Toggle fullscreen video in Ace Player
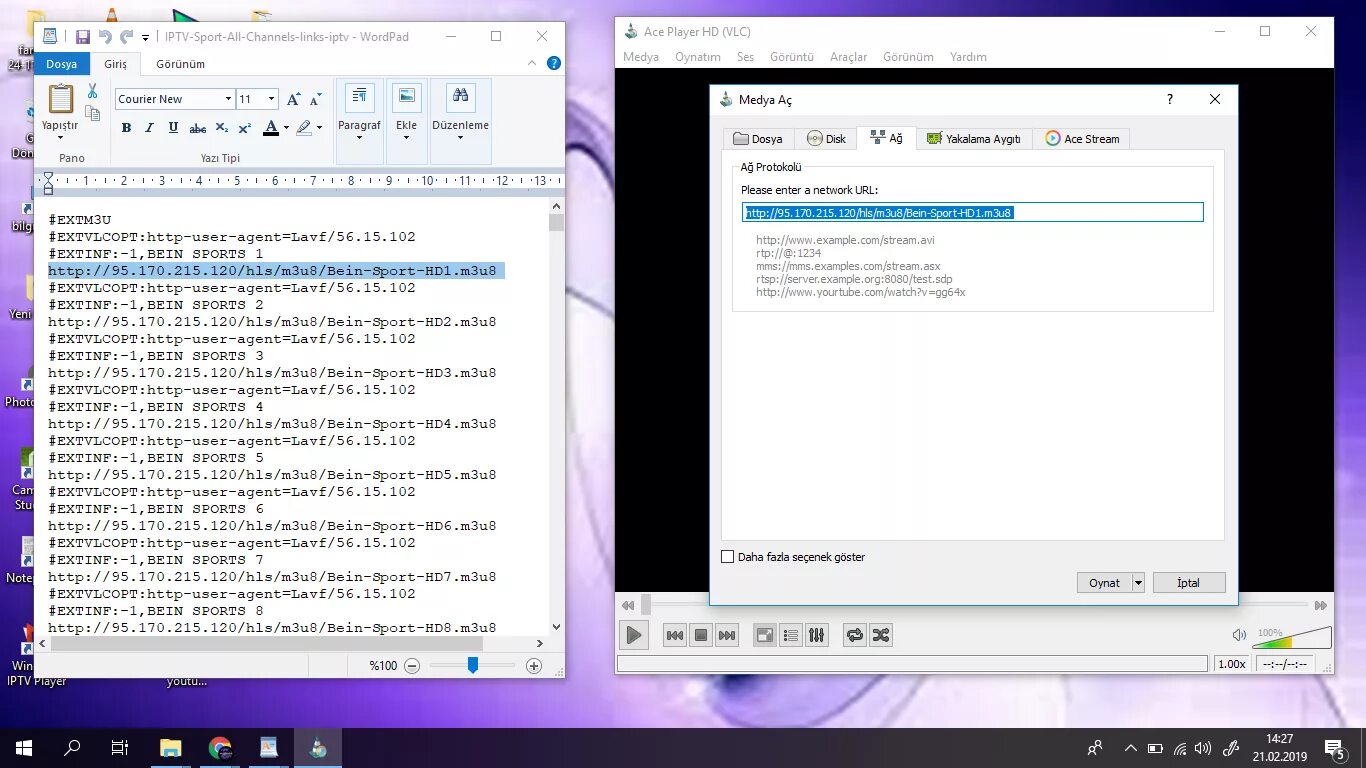The height and width of the screenshot is (768, 1366). [765, 635]
